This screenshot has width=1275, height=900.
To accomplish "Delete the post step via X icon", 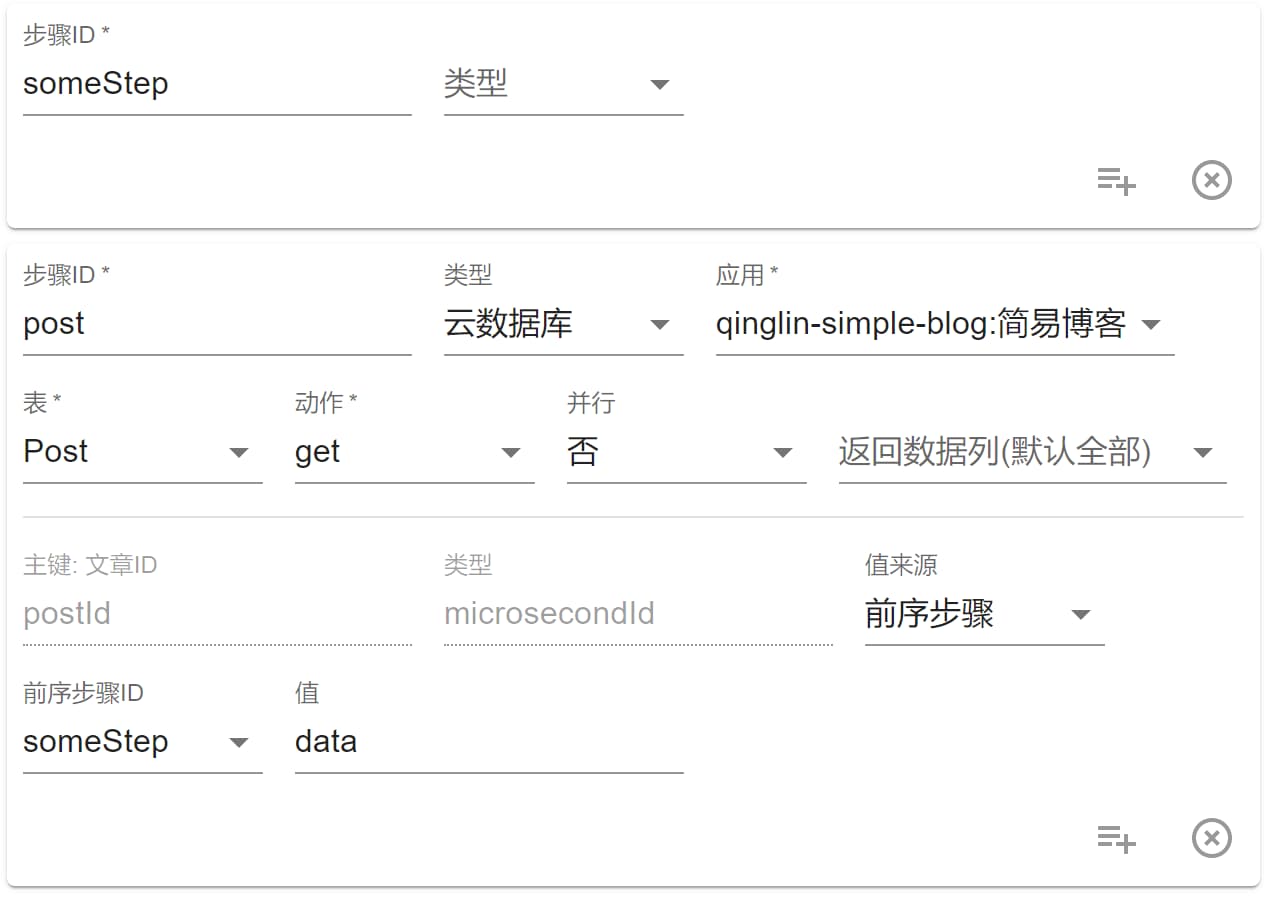I will pyautogui.click(x=1211, y=839).
